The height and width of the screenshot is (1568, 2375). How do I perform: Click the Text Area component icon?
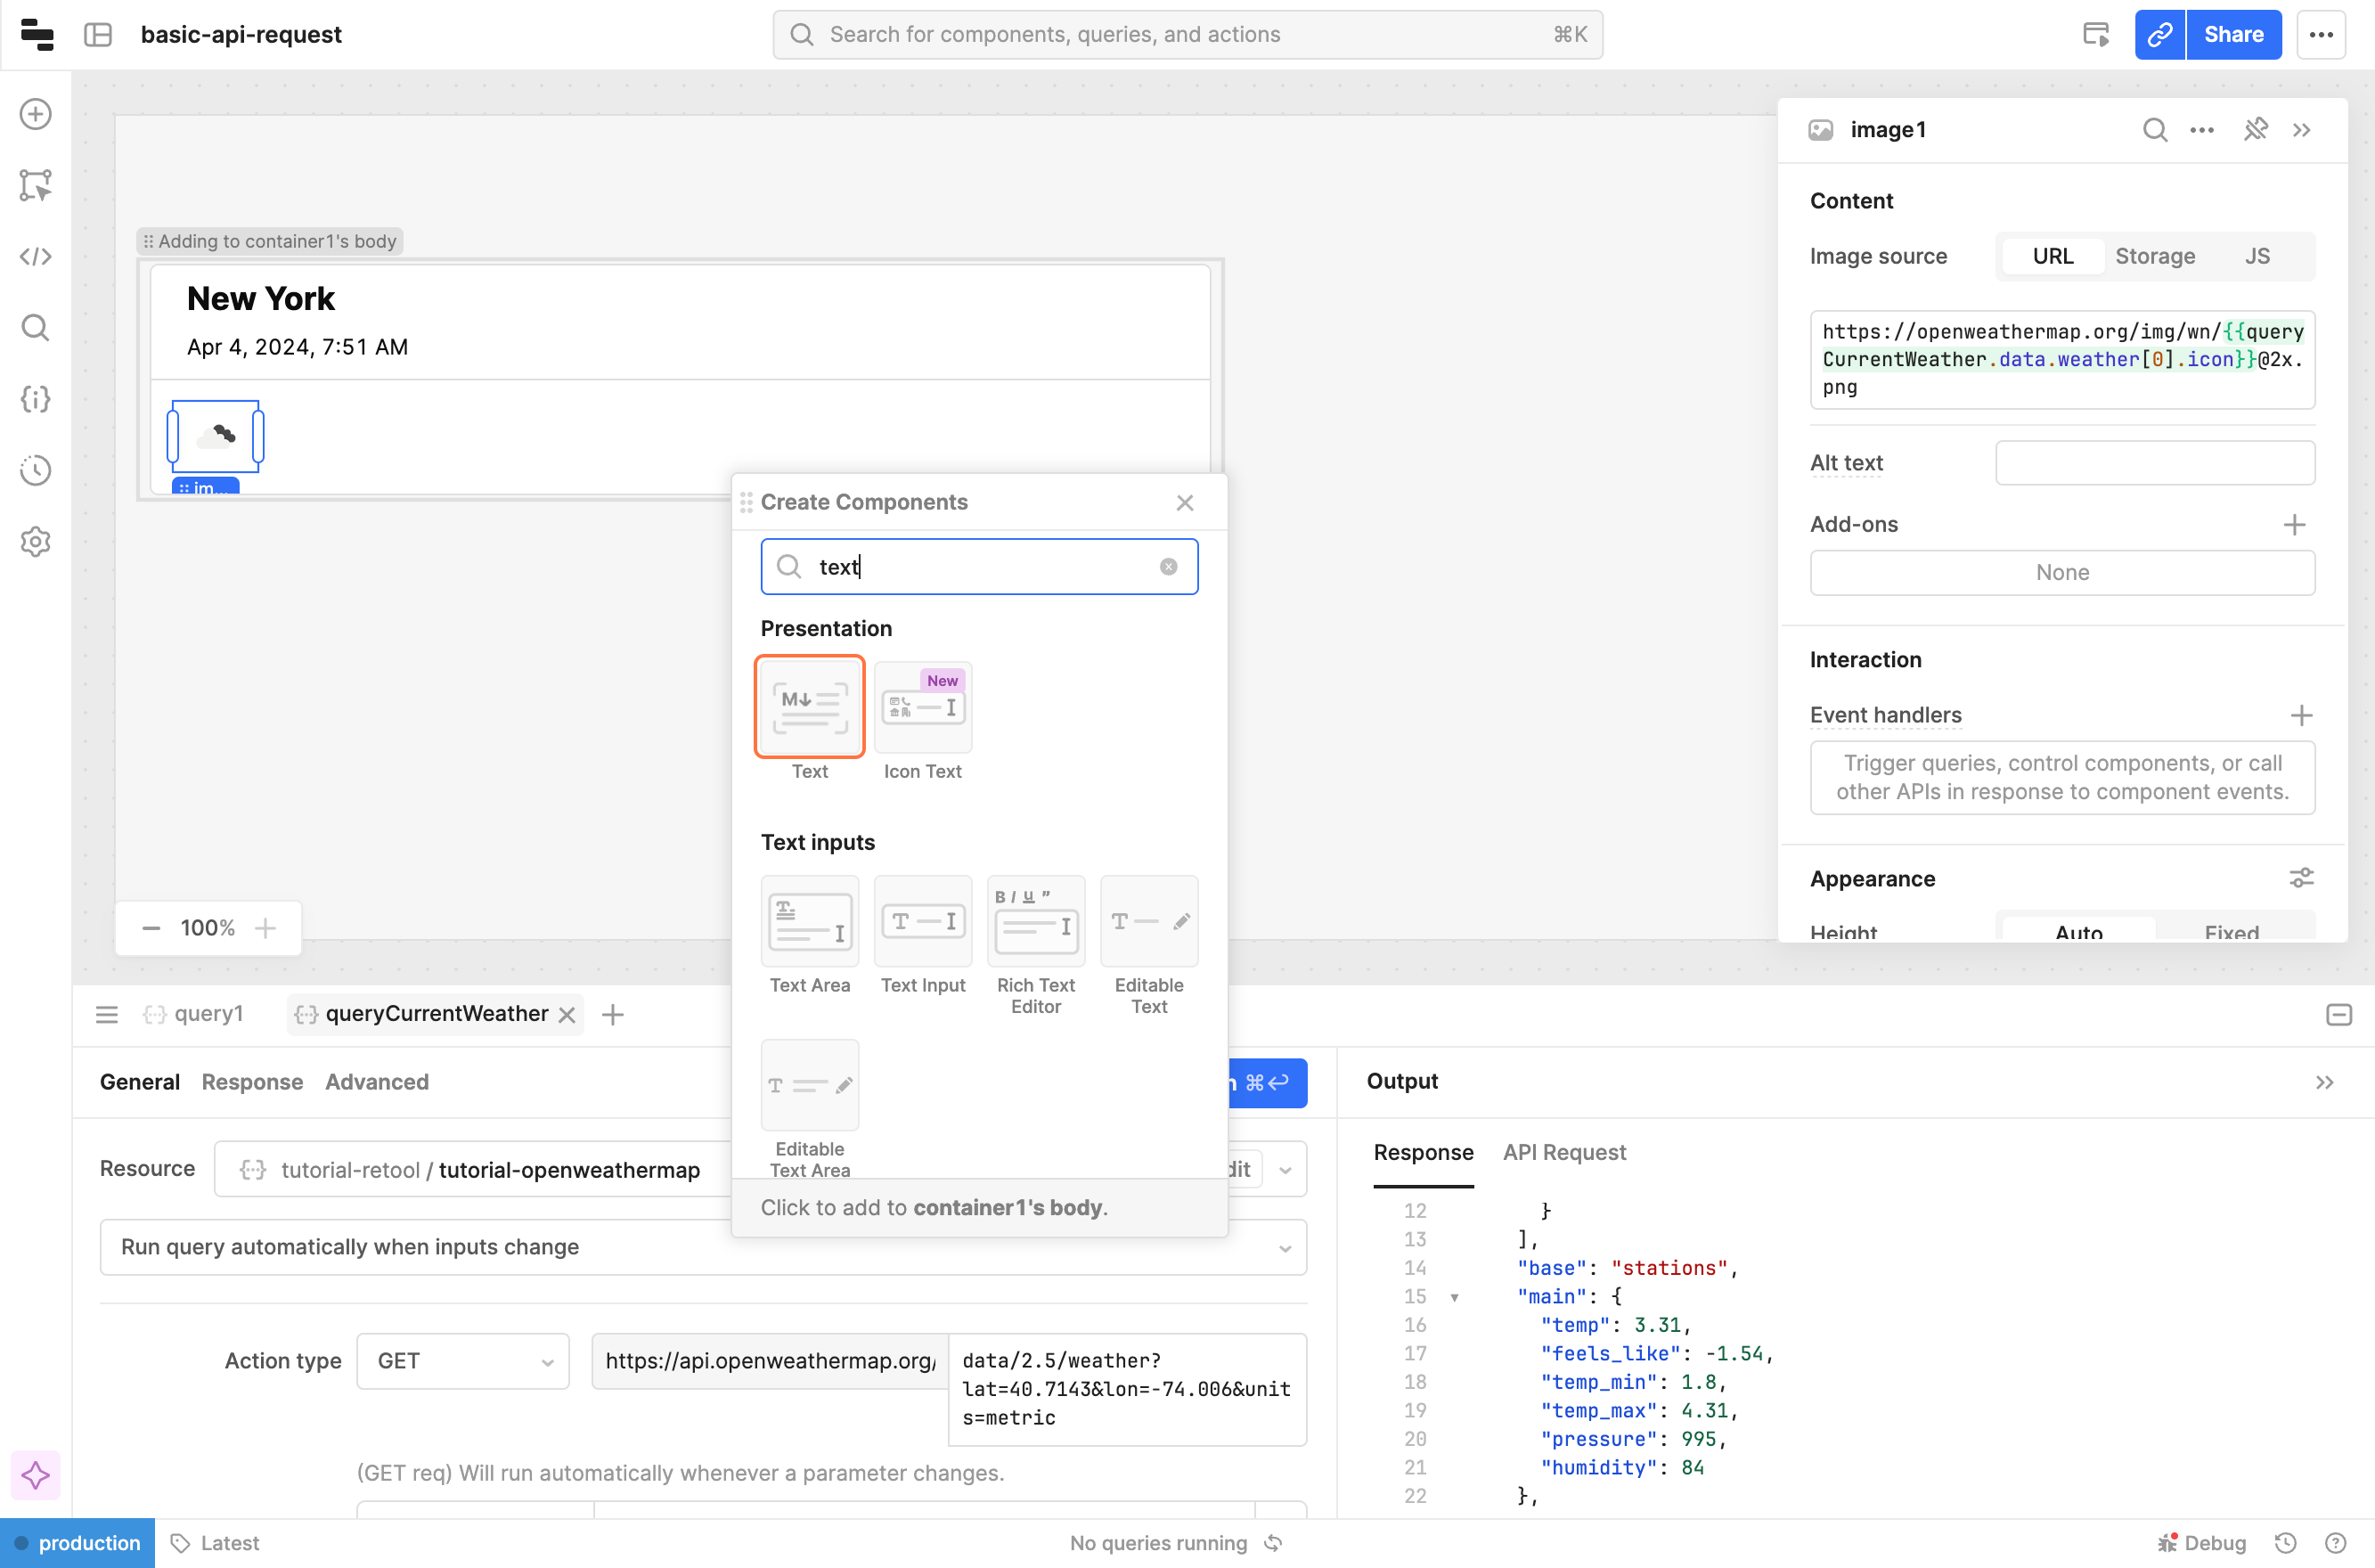coord(809,921)
